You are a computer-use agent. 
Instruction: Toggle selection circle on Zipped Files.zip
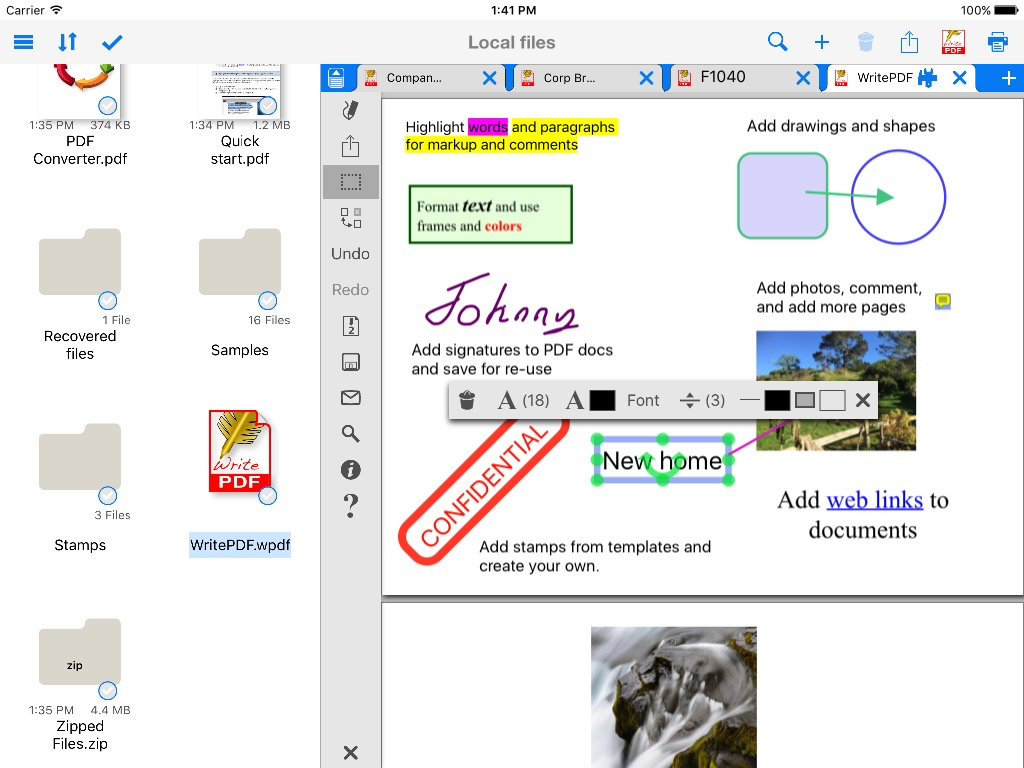click(x=108, y=690)
